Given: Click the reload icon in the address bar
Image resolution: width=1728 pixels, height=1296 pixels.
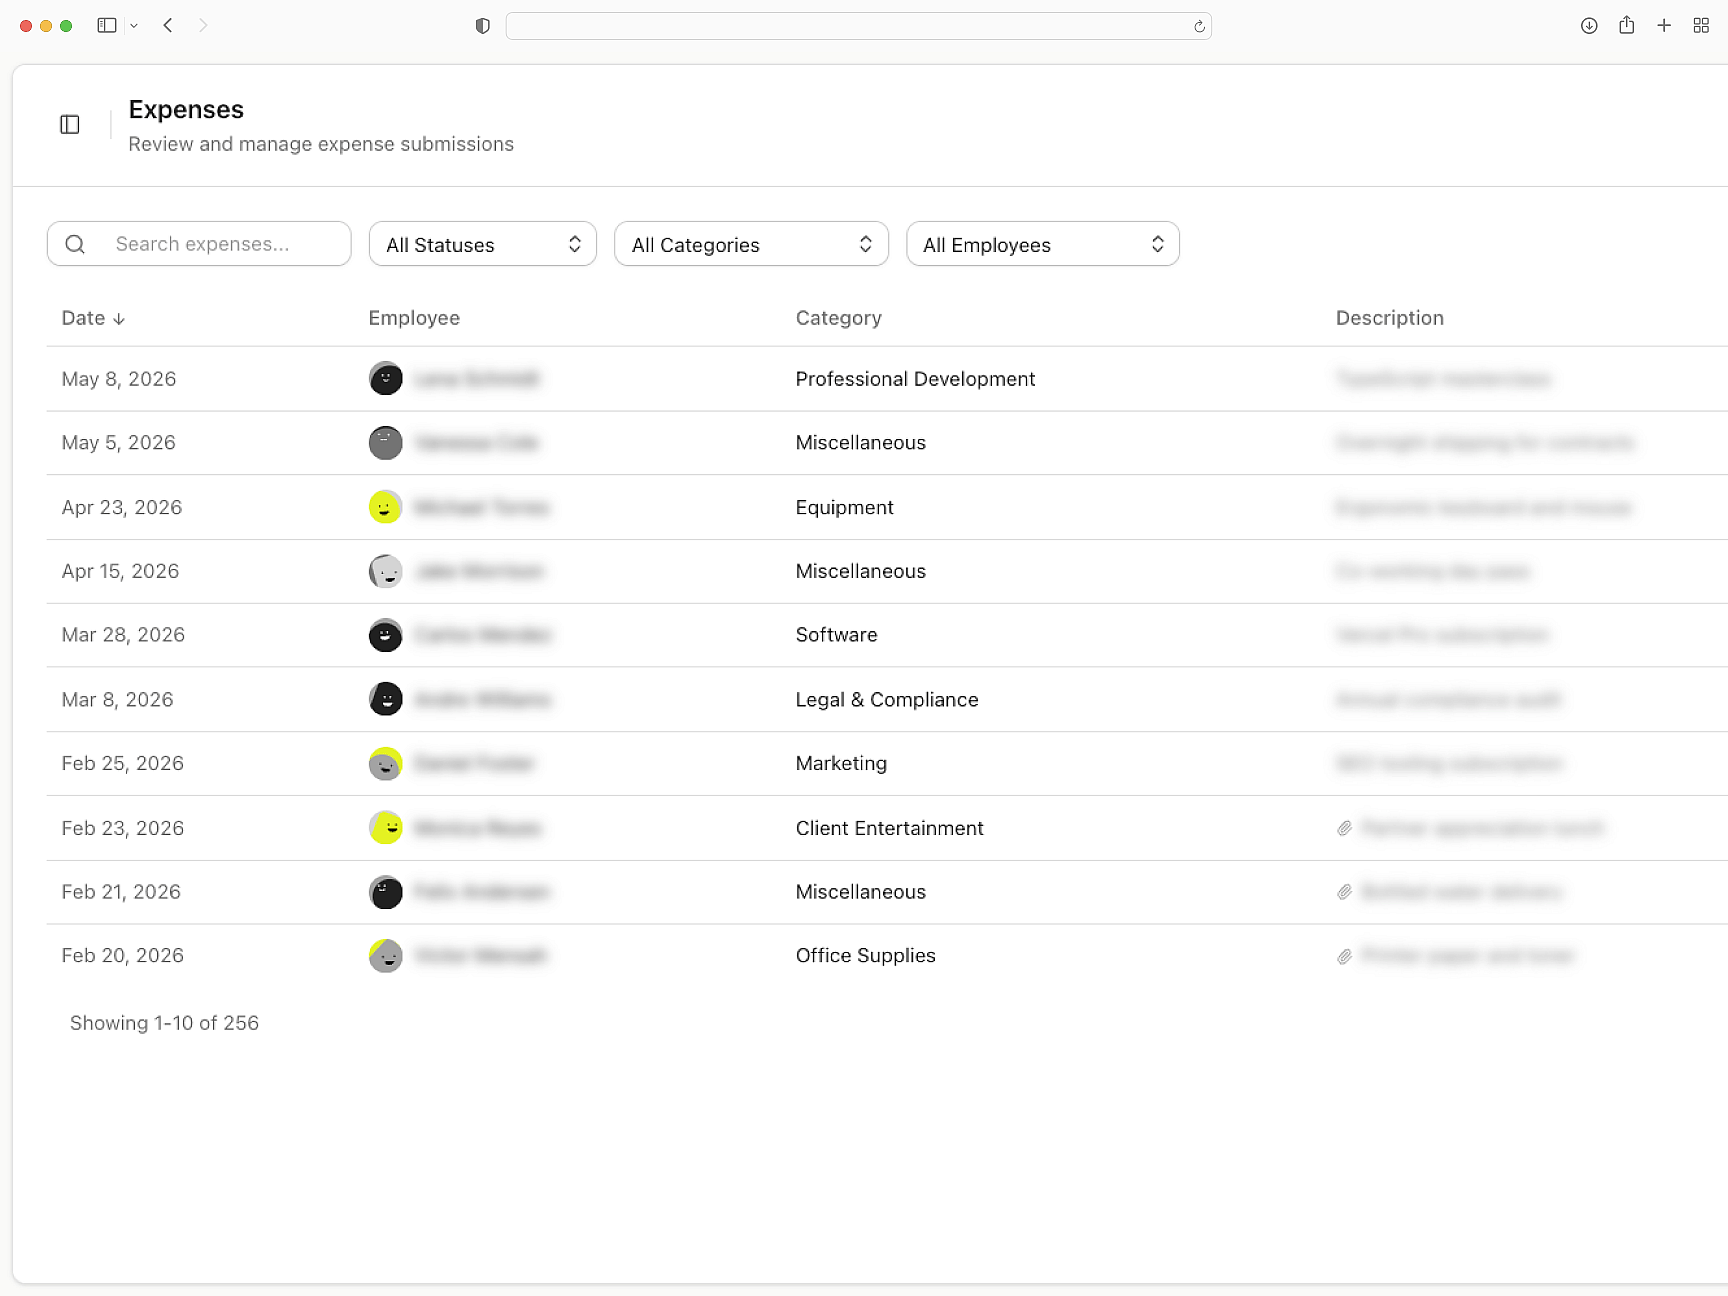Looking at the screenshot, I should (1197, 27).
